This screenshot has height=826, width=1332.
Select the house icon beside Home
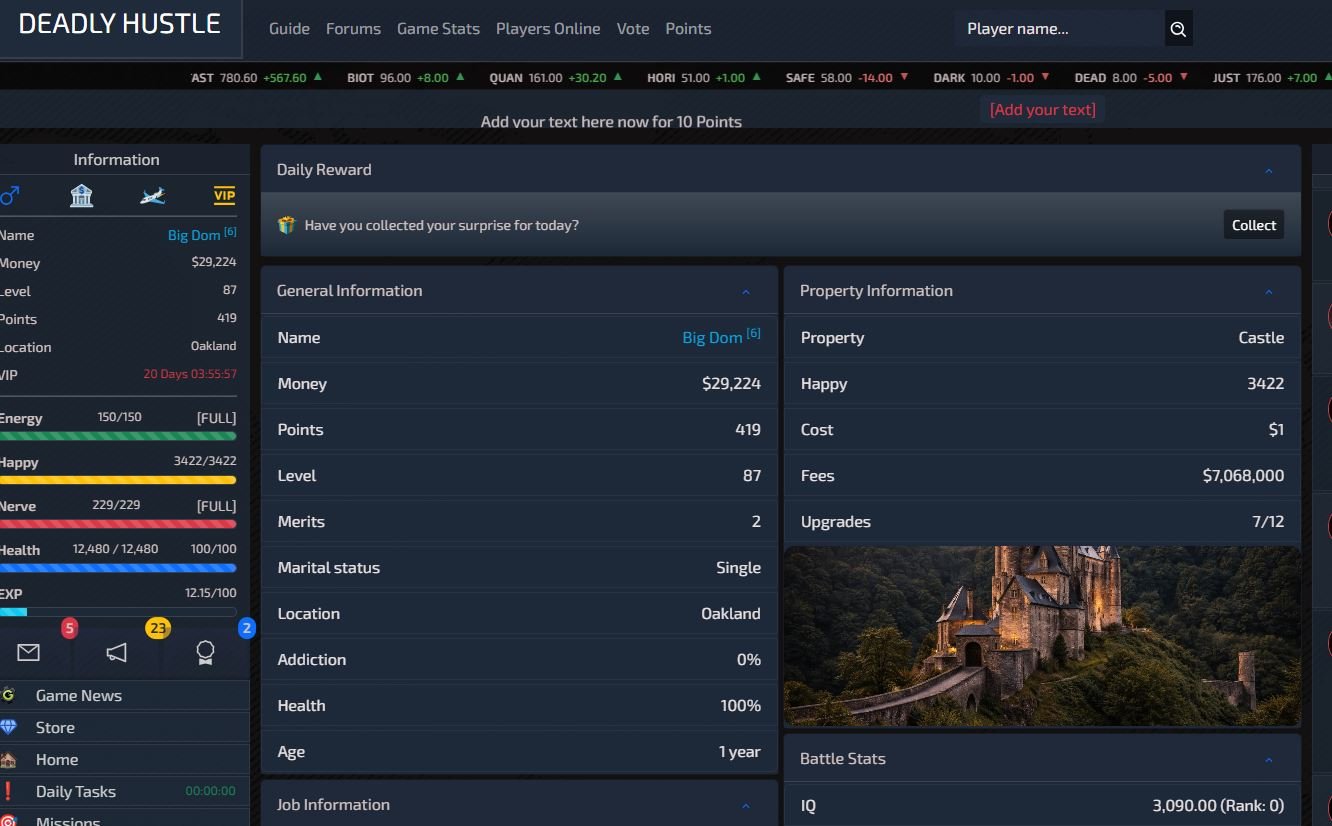pyautogui.click(x=10, y=760)
